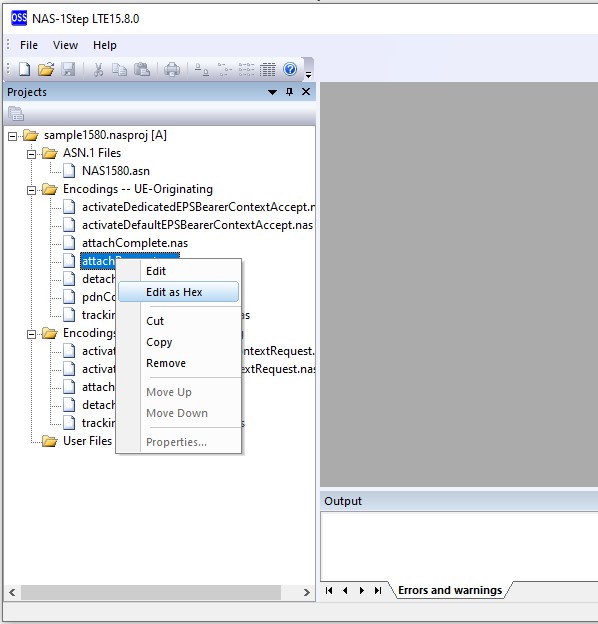Click the Projects scrollbar right arrow
This screenshot has height=624, width=598.
pos(306,593)
